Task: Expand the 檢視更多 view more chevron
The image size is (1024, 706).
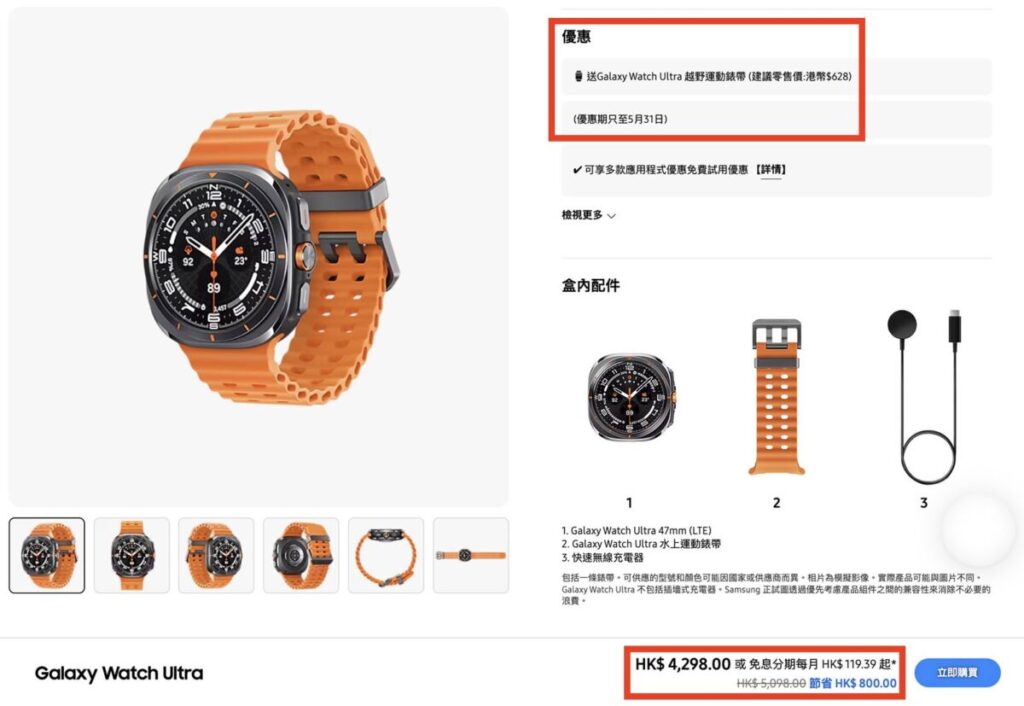Action: point(611,216)
